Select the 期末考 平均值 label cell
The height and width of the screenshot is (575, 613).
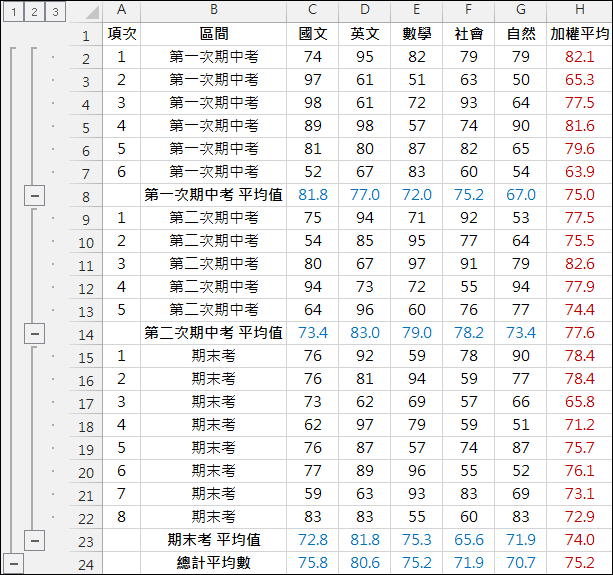(x=213, y=540)
